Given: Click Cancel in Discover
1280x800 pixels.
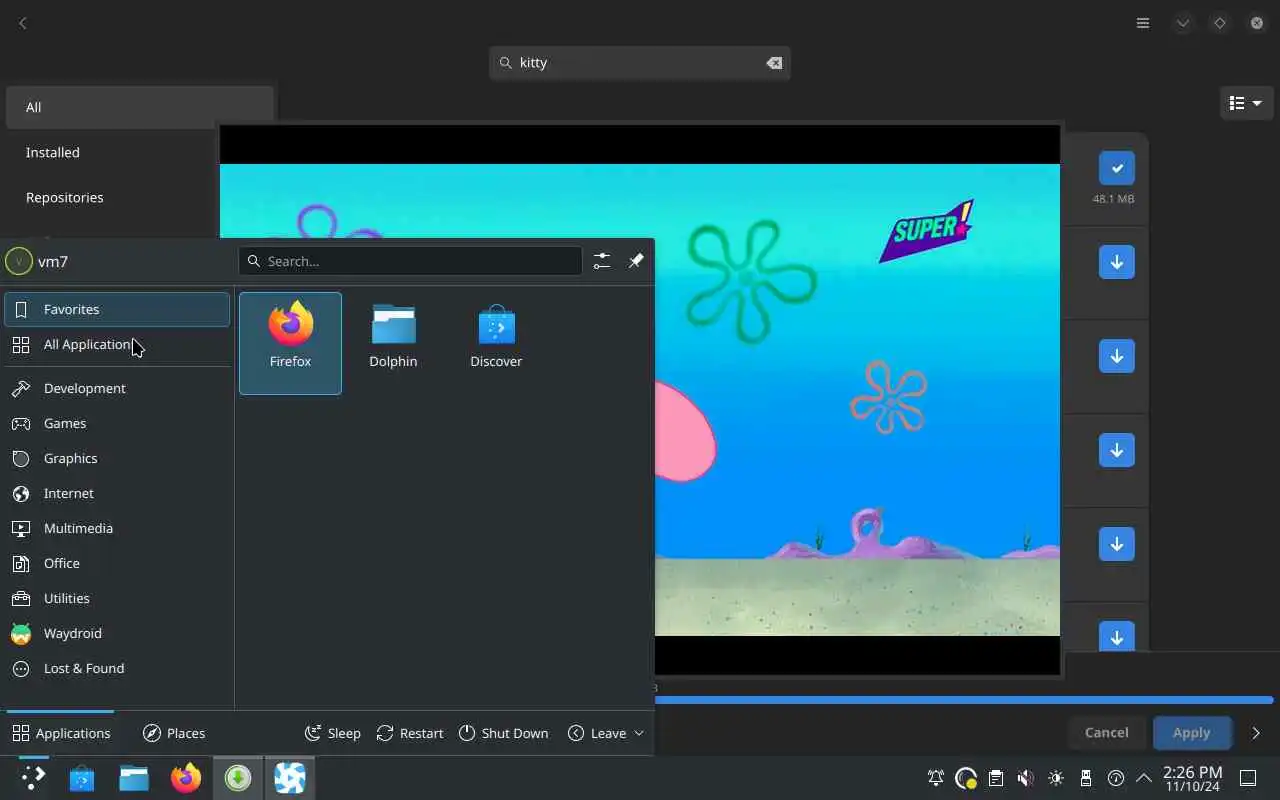Looking at the screenshot, I should (1107, 733).
